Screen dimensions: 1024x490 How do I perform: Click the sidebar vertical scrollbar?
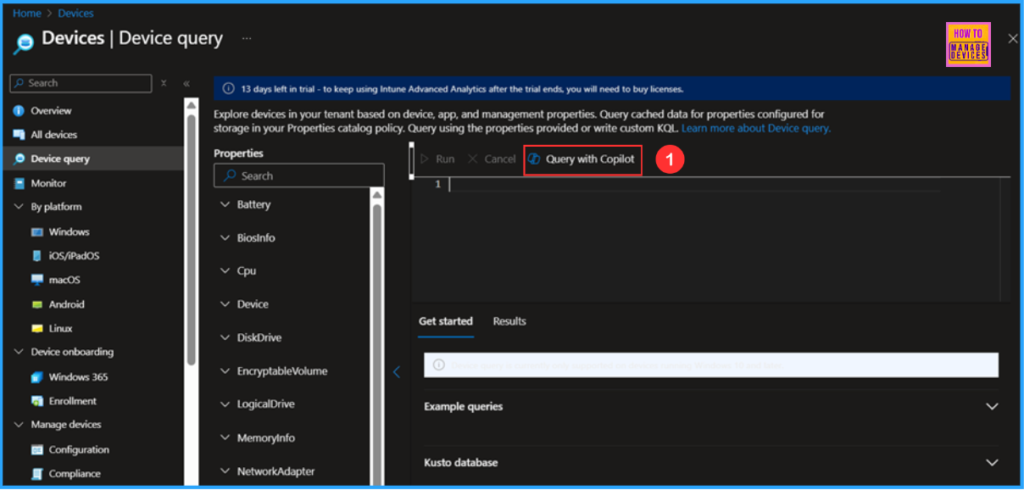tap(191, 238)
